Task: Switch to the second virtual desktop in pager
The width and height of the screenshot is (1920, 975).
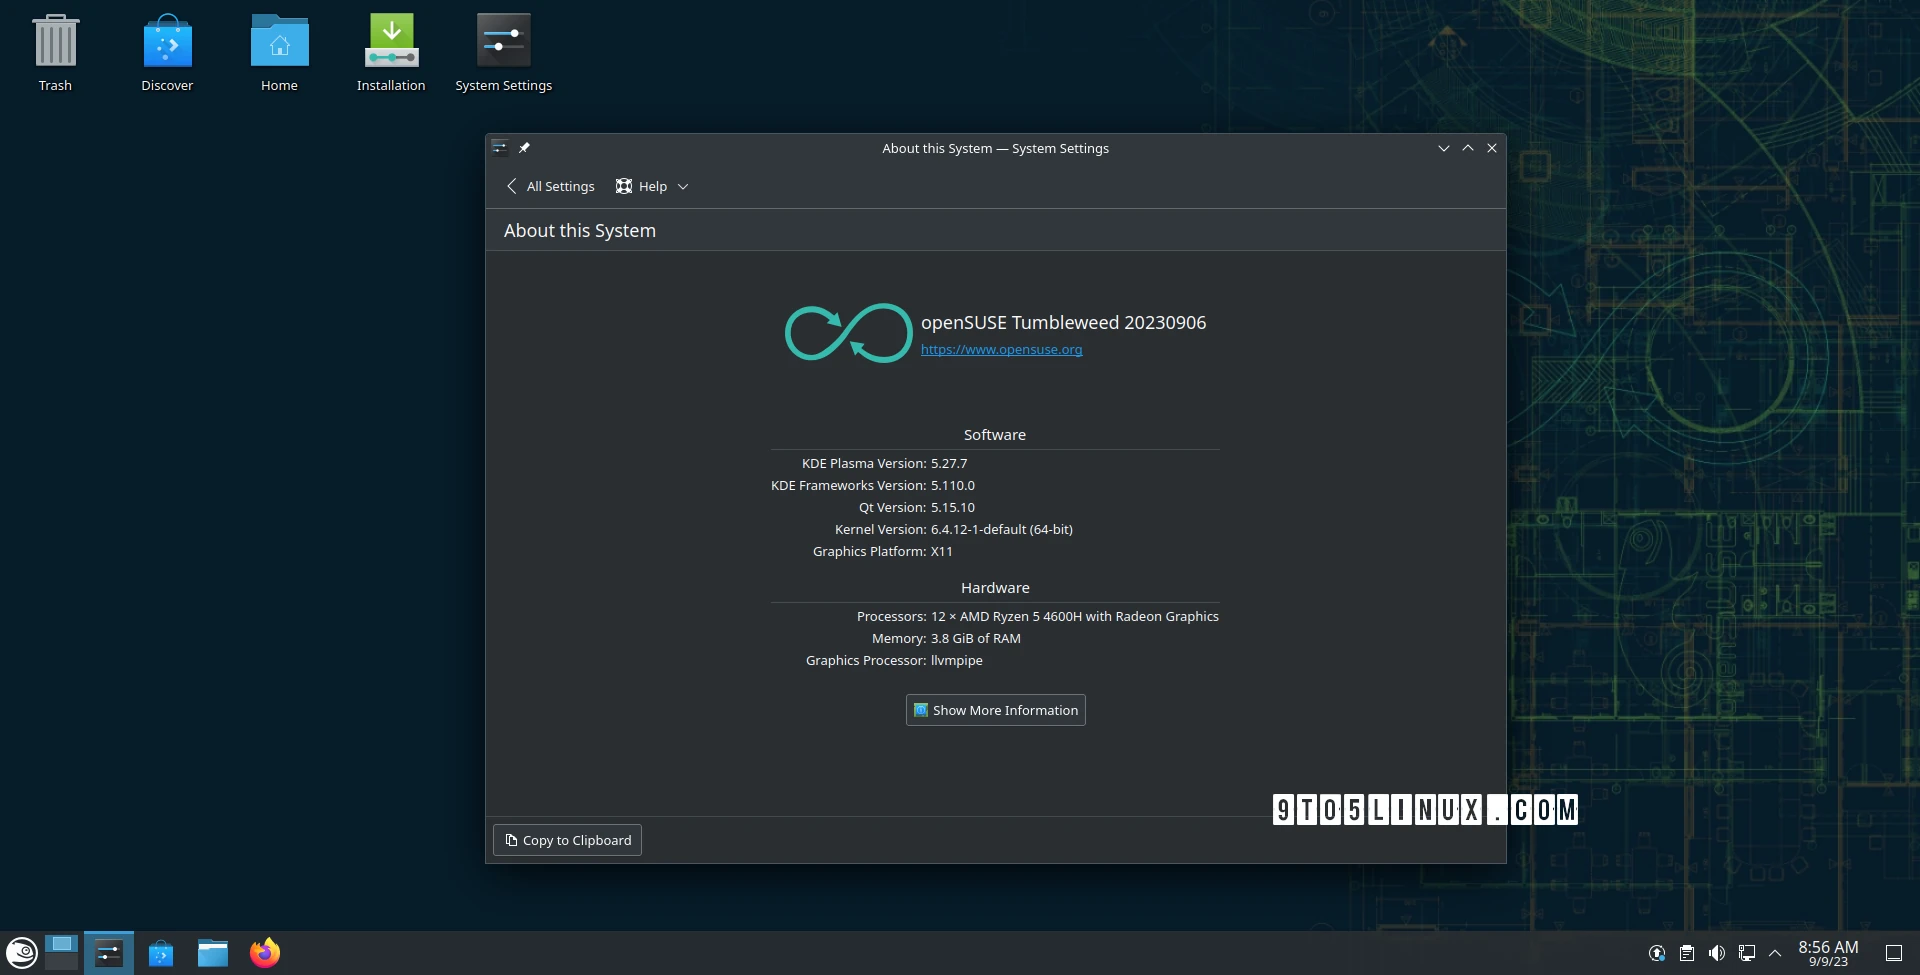Action: click(x=61, y=962)
